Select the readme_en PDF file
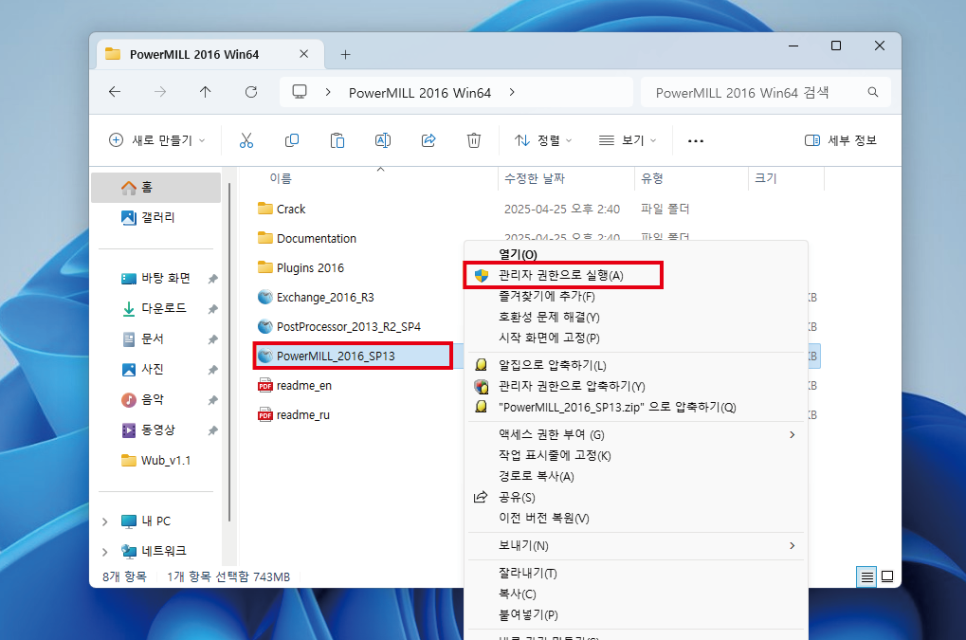This screenshot has width=966, height=640. click(x=295, y=386)
